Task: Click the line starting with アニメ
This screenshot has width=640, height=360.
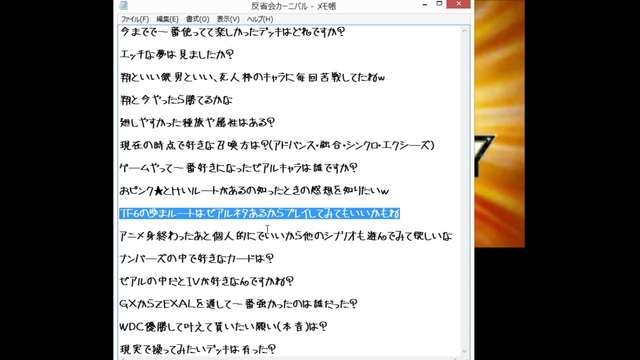Action: (286, 236)
